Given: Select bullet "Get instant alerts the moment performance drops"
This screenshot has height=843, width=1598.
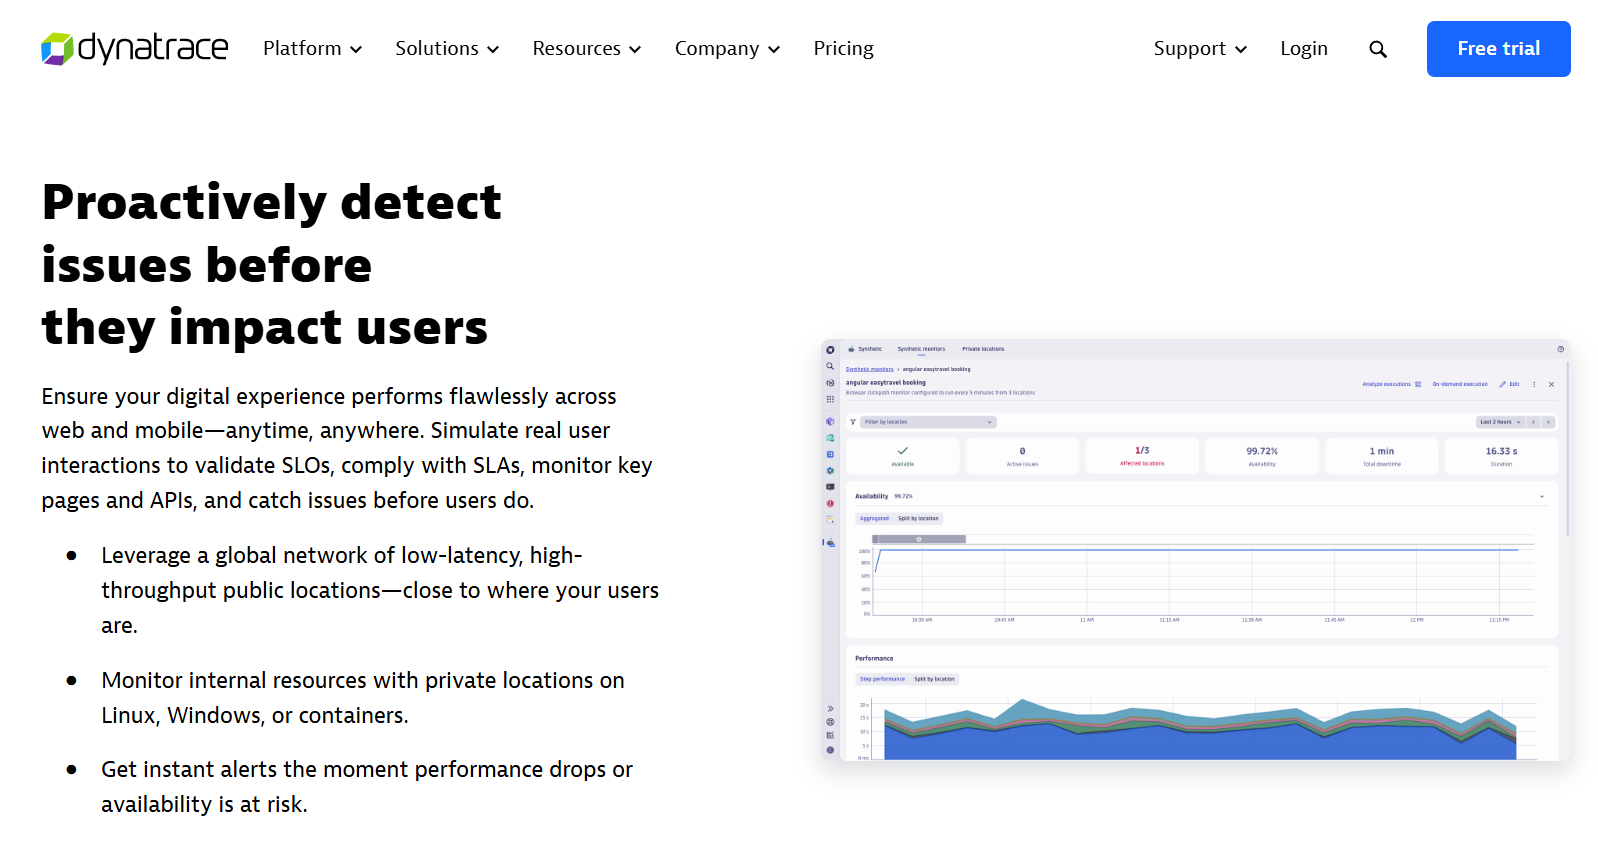Looking at the screenshot, I should [367, 787].
